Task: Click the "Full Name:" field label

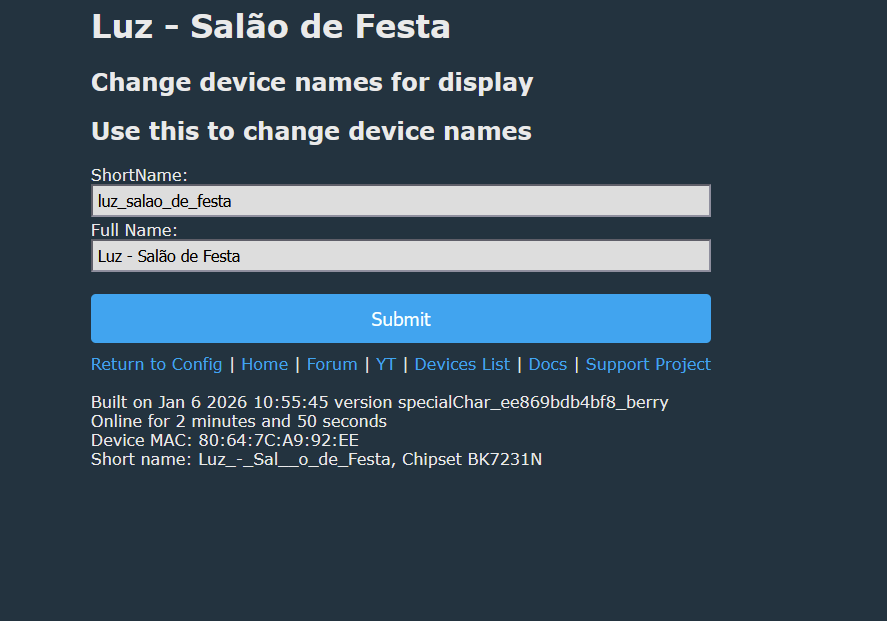Action: (134, 231)
